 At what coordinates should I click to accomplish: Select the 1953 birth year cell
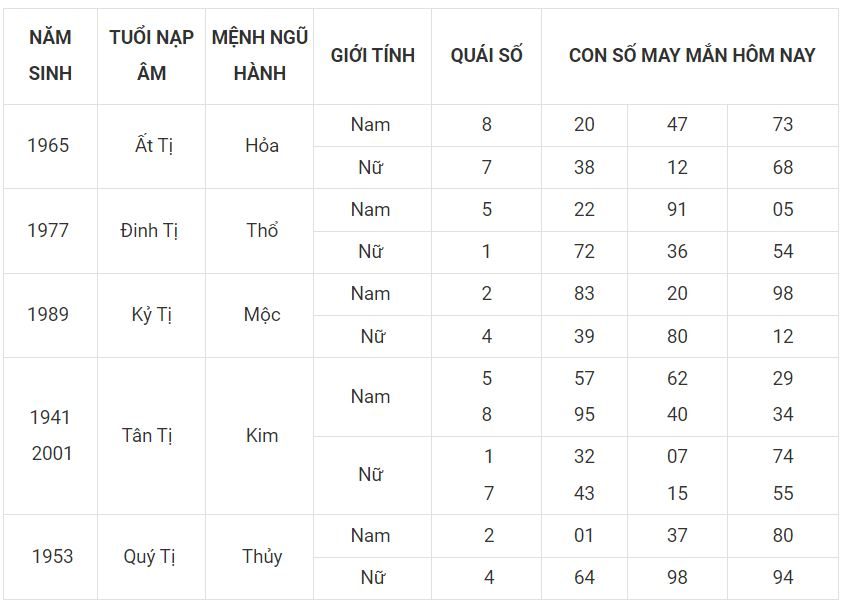52,556
